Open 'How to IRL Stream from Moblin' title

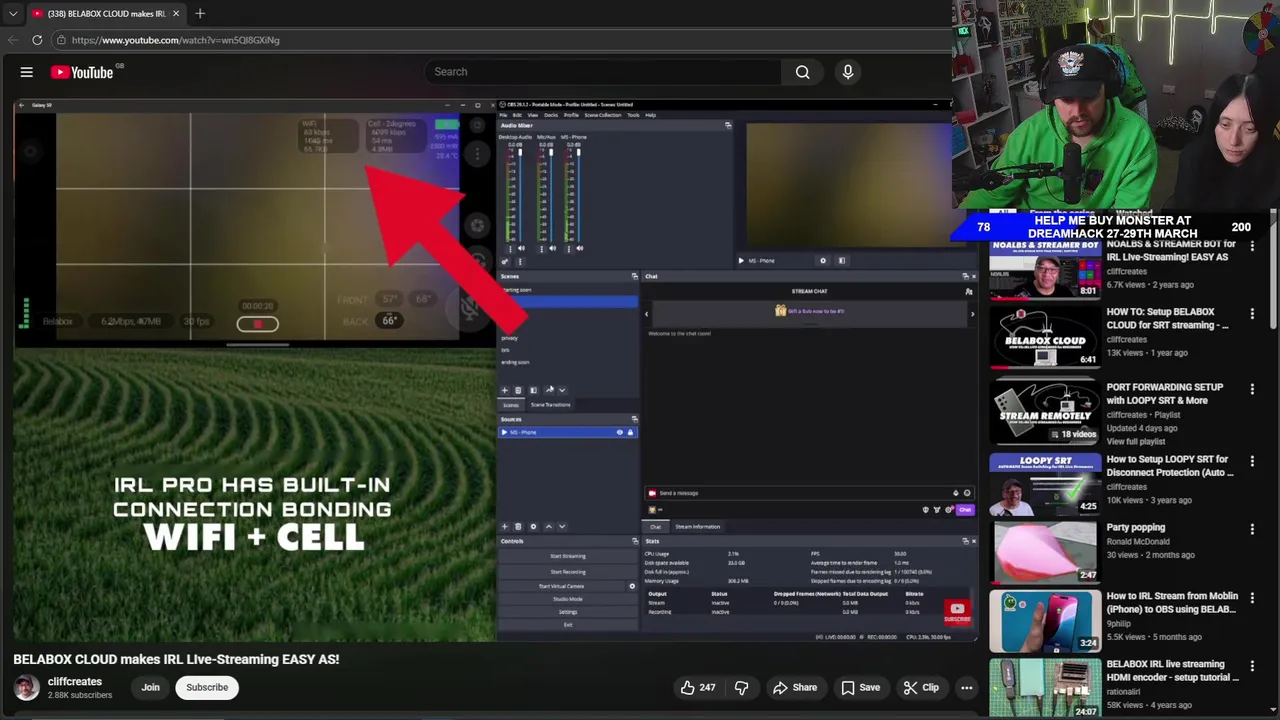[1172, 602]
